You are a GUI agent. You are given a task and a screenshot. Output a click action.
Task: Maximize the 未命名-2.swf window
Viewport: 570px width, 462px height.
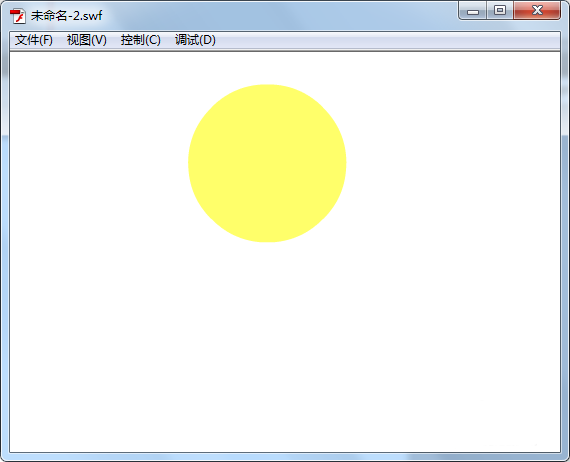point(500,11)
